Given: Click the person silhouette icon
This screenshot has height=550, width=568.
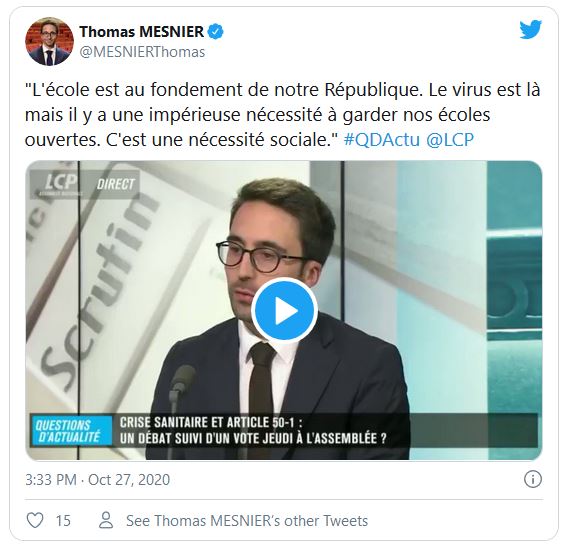Looking at the screenshot, I should [106, 520].
